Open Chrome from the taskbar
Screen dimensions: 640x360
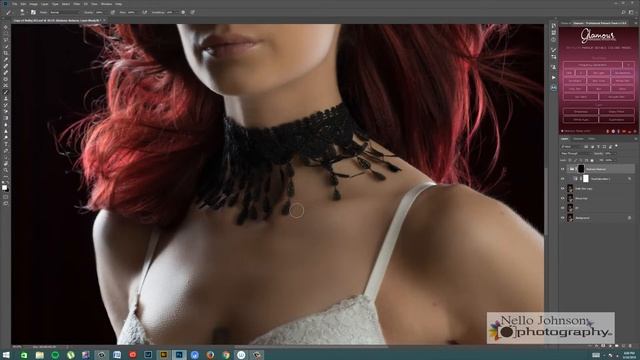click(x=226, y=355)
